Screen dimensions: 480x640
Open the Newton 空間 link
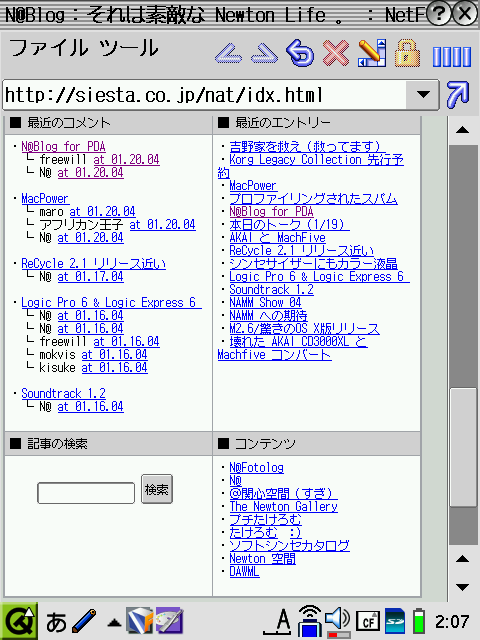click(x=262, y=559)
